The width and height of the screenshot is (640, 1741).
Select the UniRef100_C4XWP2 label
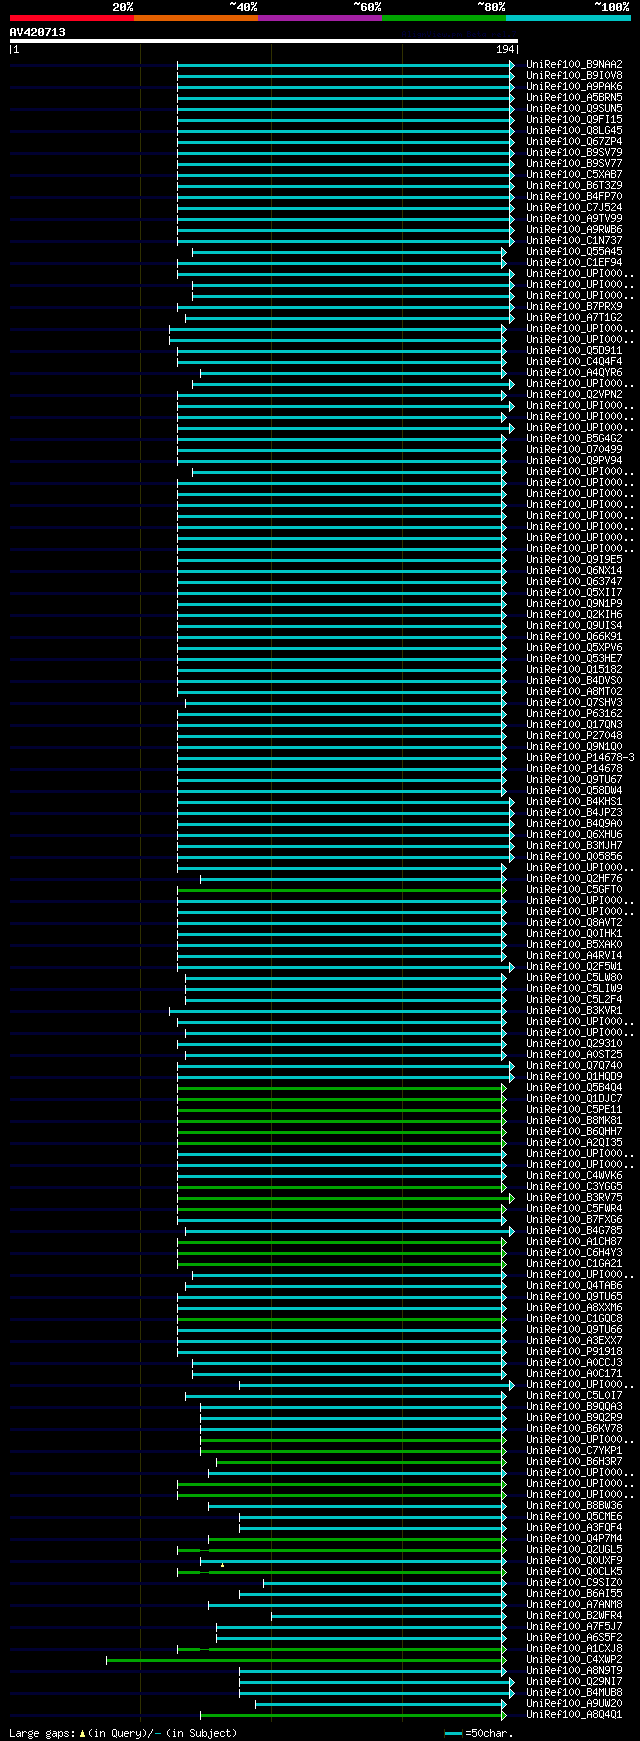(574, 1659)
